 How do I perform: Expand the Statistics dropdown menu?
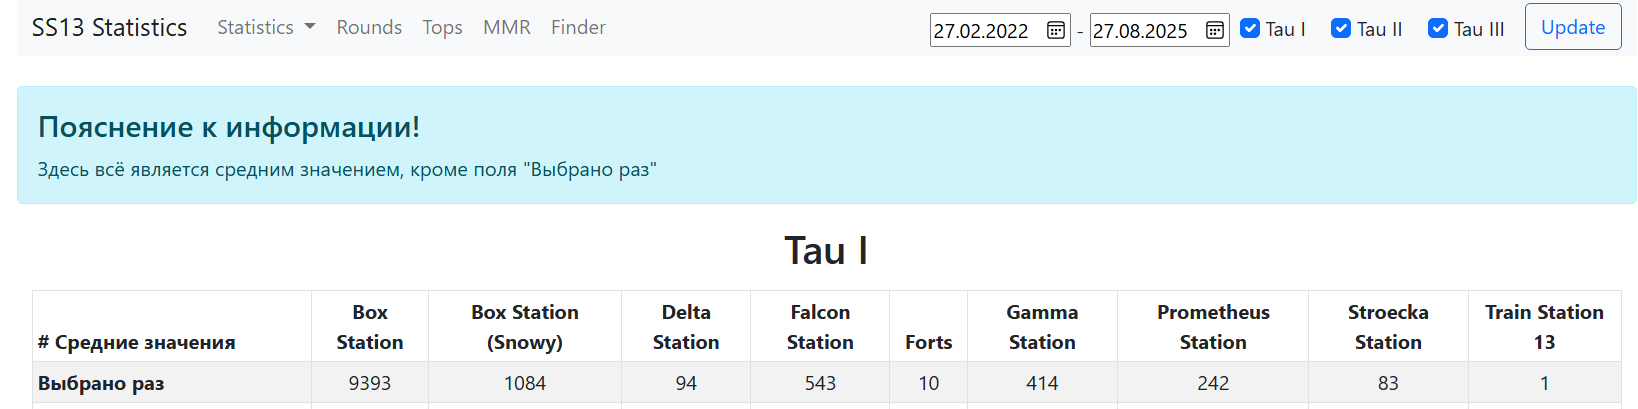click(266, 27)
